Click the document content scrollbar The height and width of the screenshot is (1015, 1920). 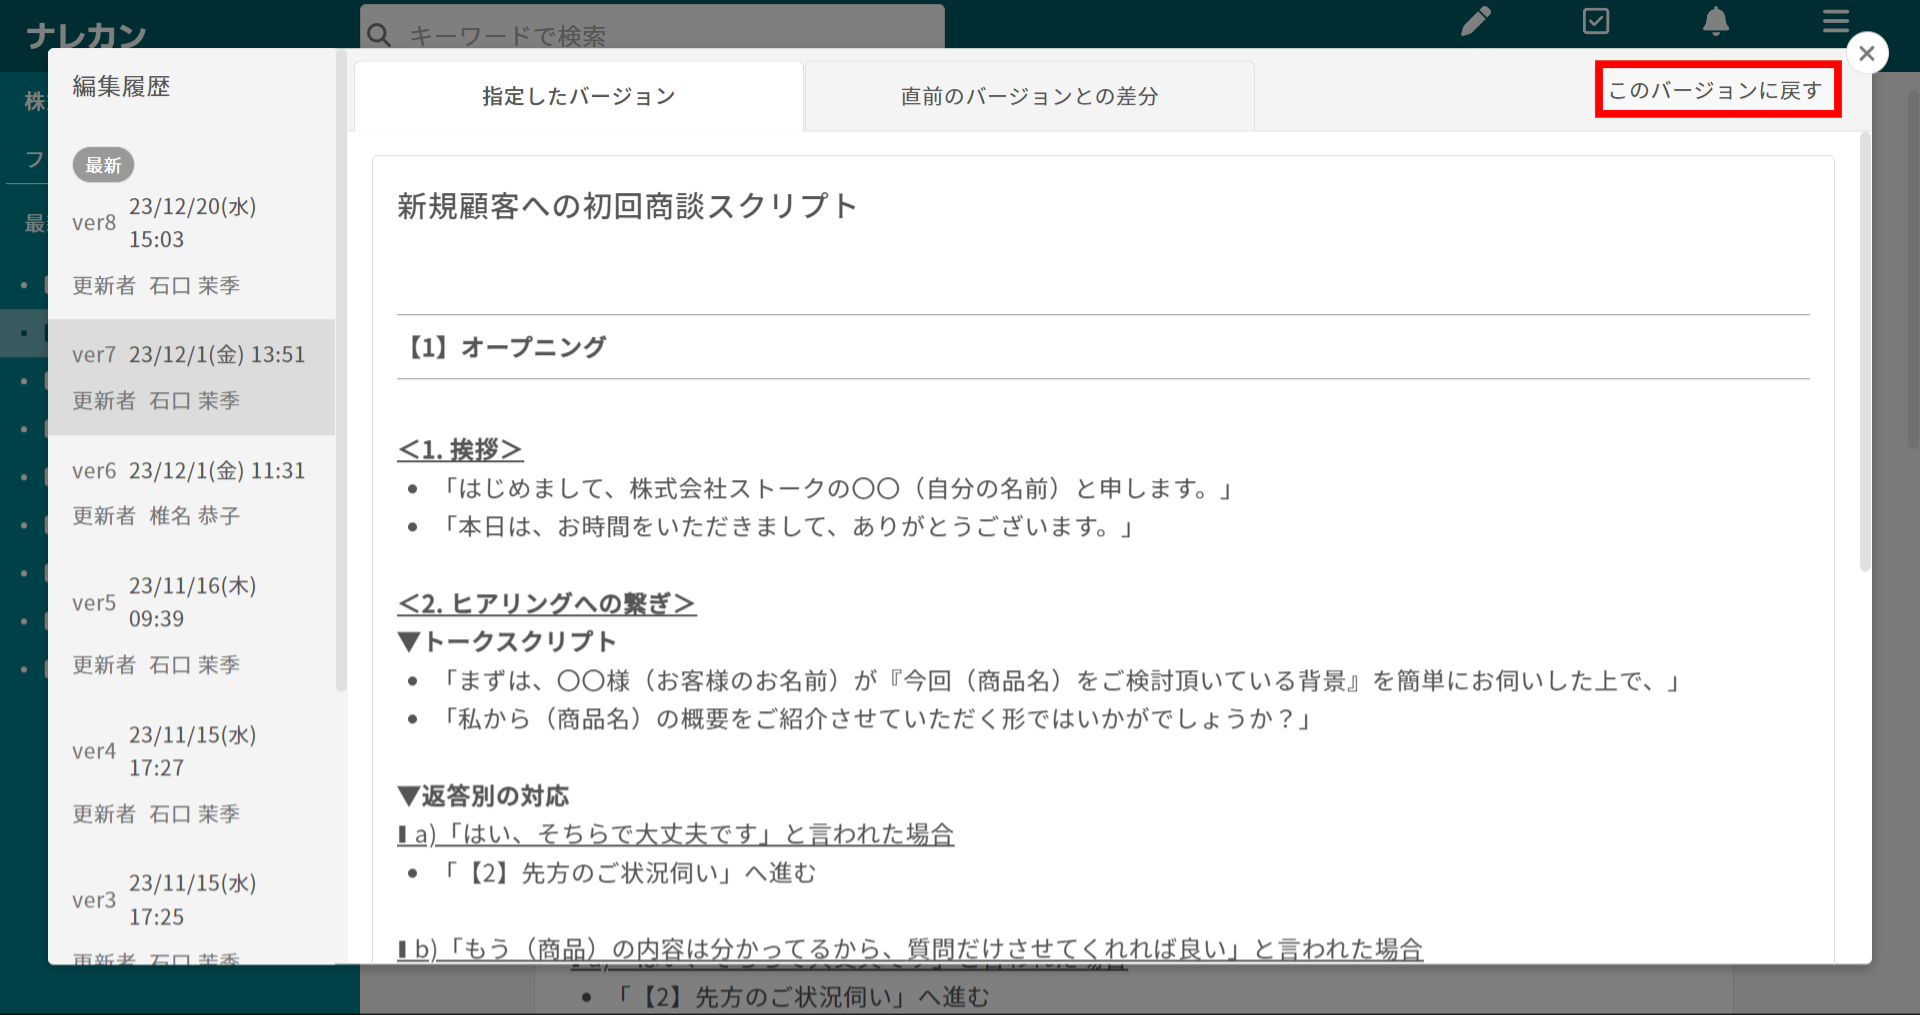coord(1864,350)
